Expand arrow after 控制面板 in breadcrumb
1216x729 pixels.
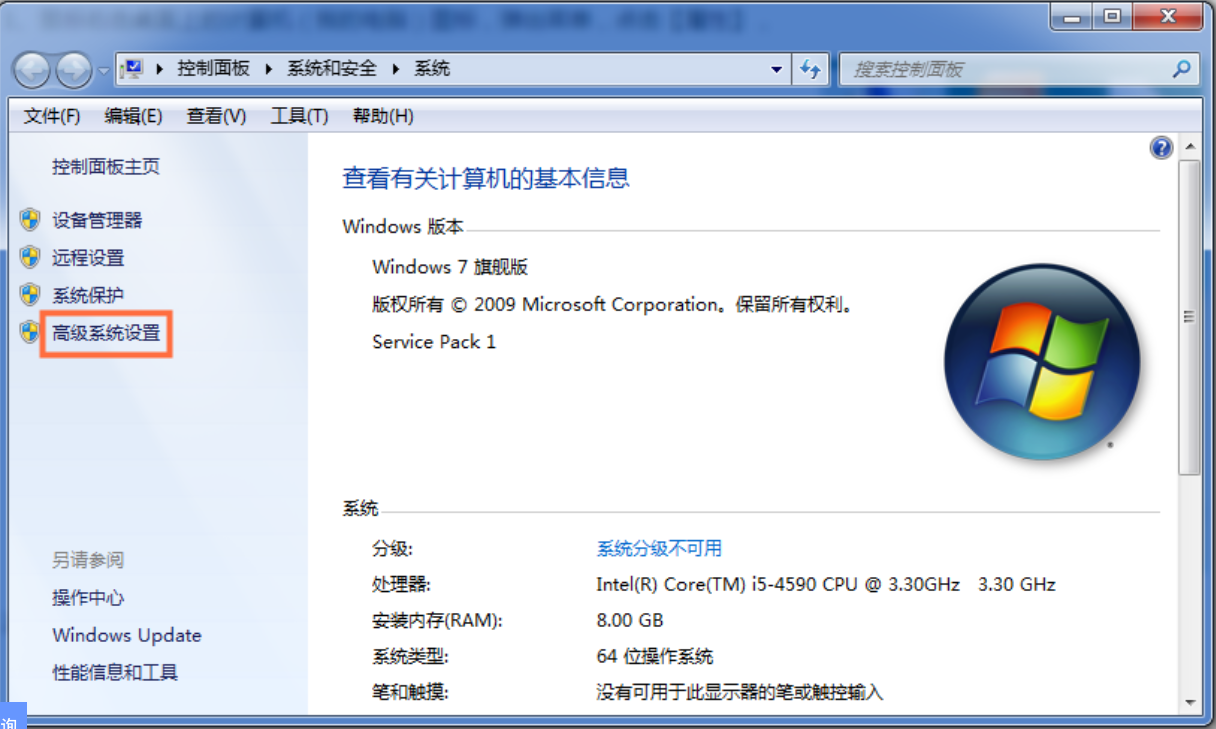268,69
